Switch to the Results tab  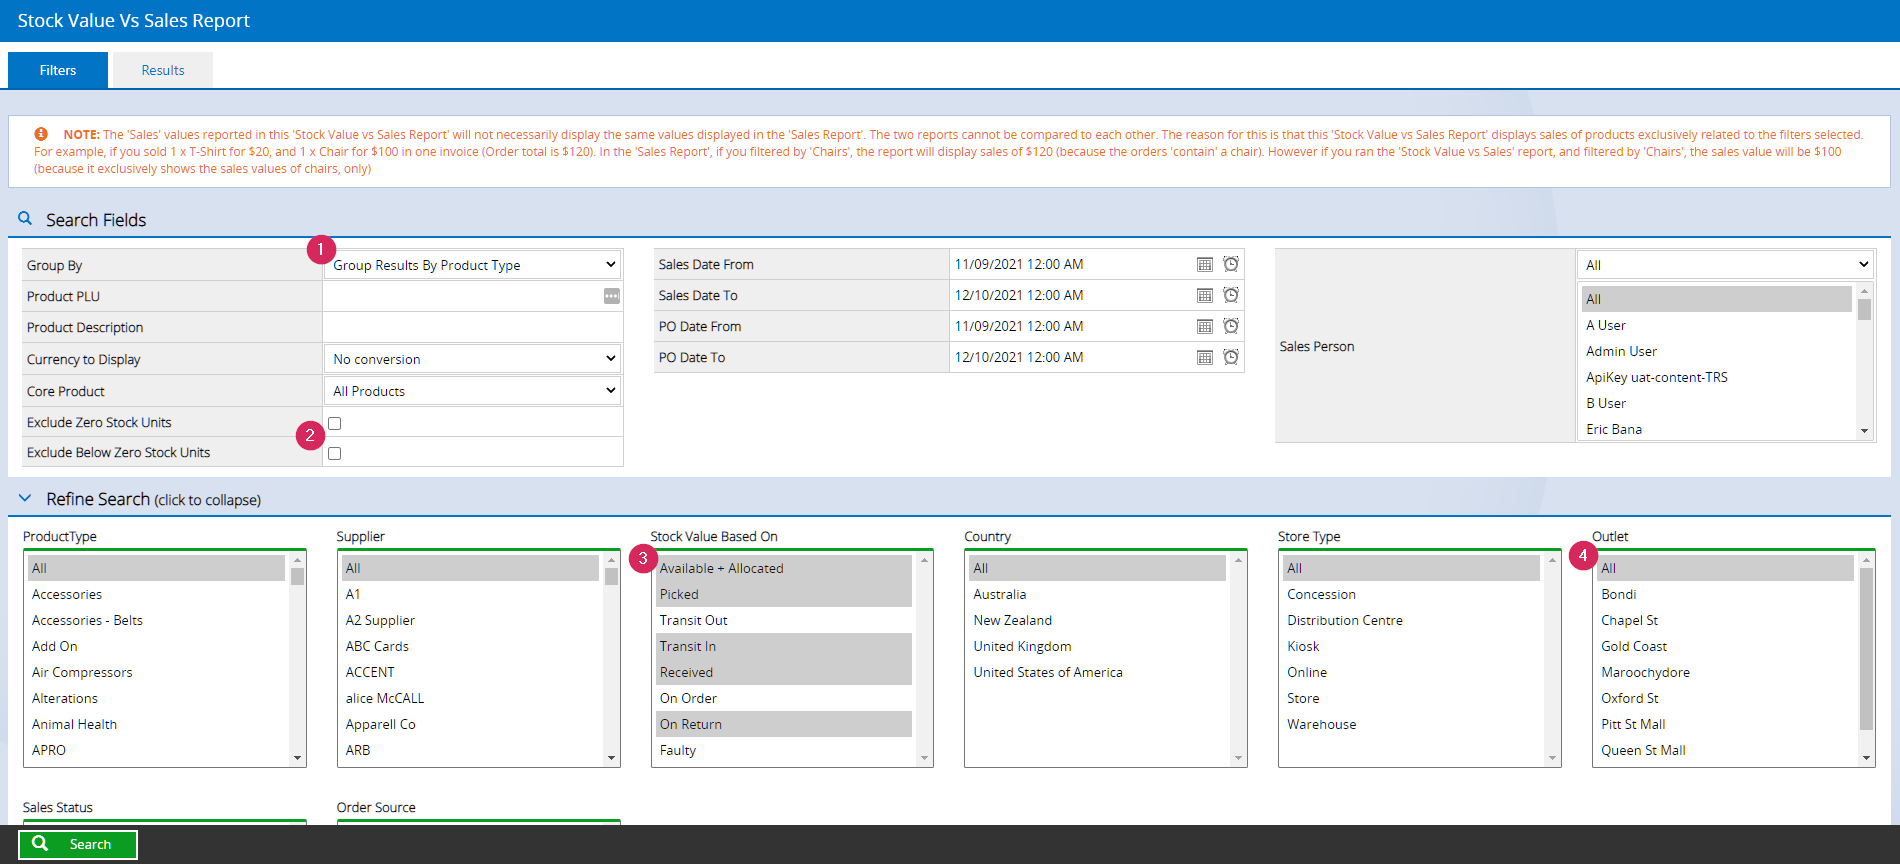[163, 70]
